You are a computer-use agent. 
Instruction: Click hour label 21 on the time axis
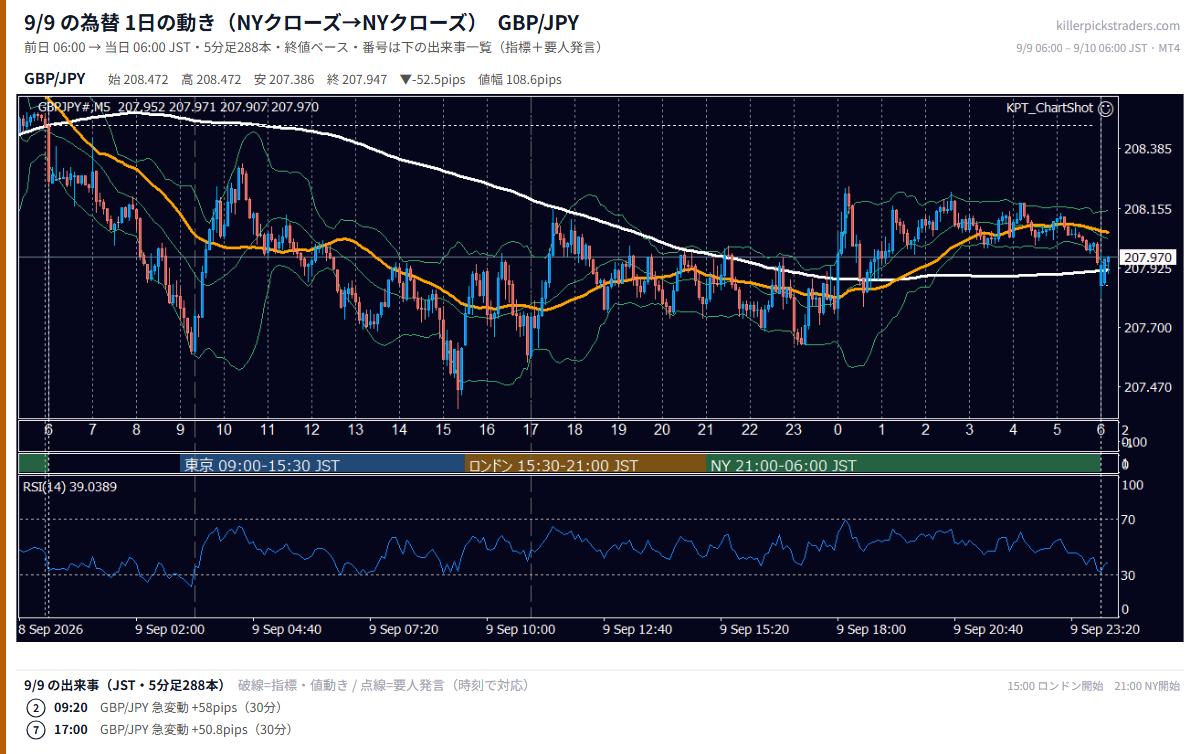pyautogui.click(x=706, y=430)
